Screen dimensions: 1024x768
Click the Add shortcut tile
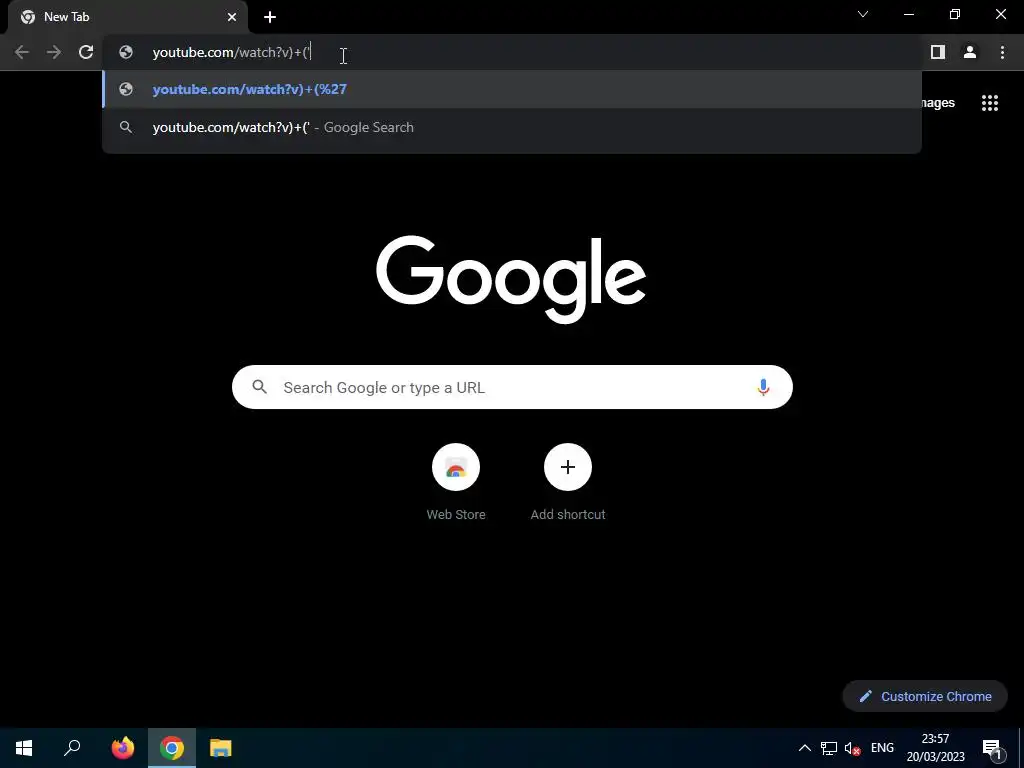[x=568, y=482]
